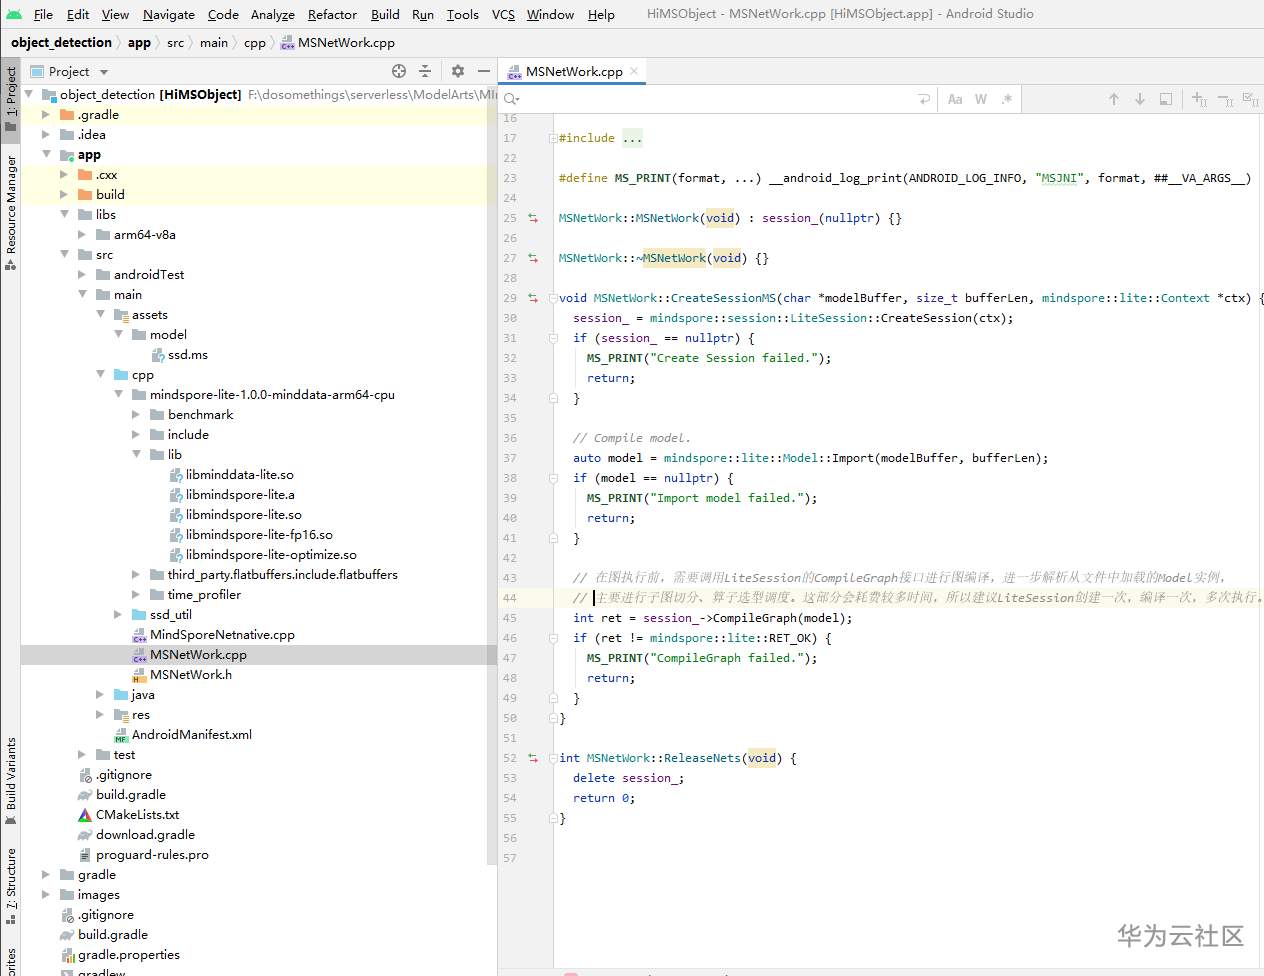Open the Project view dropdown
The height and width of the screenshot is (976, 1264).
pyautogui.click(x=104, y=72)
